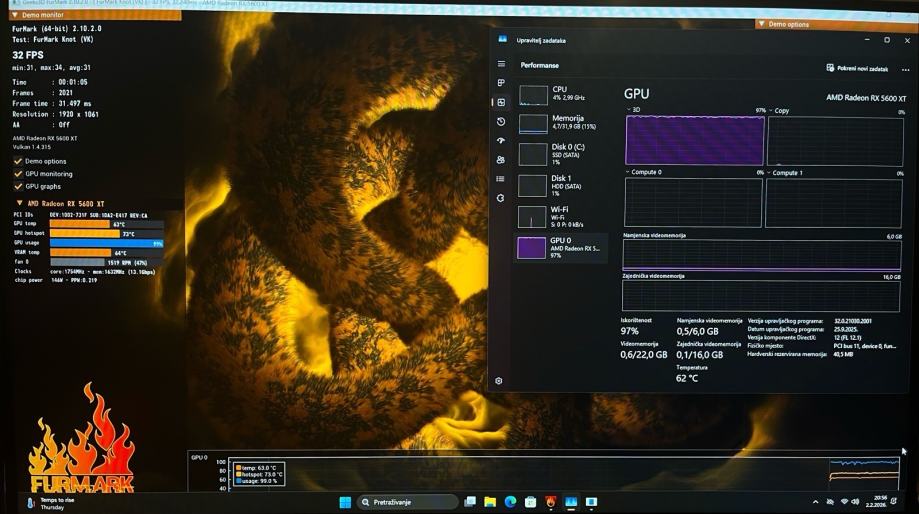
Task: Open the Services page icon in sidebar
Action: pyautogui.click(x=500, y=198)
